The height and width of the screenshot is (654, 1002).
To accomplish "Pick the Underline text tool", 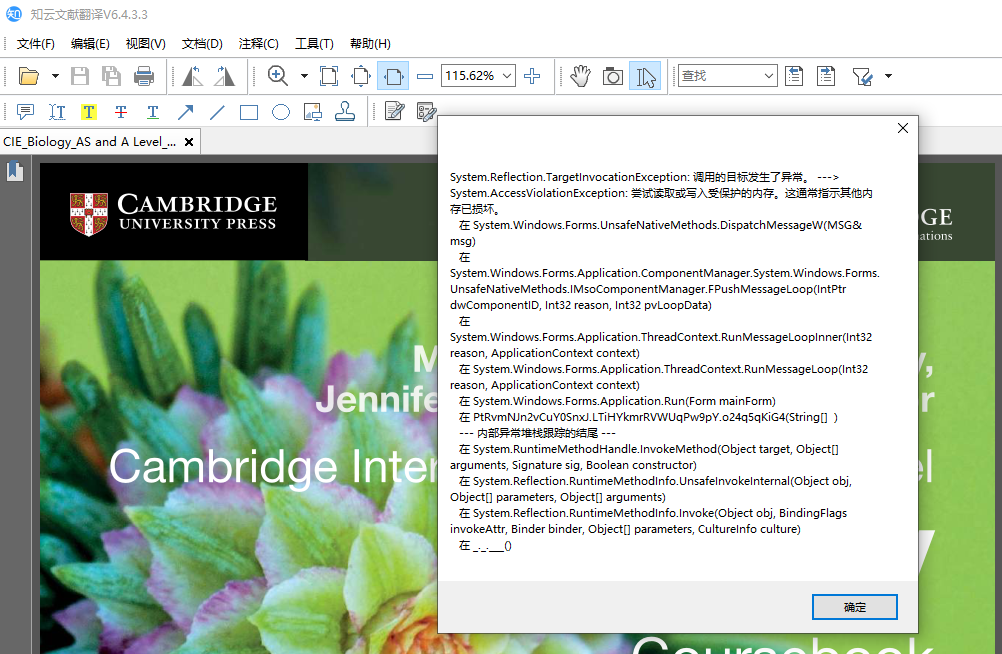I will coord(153,112).
